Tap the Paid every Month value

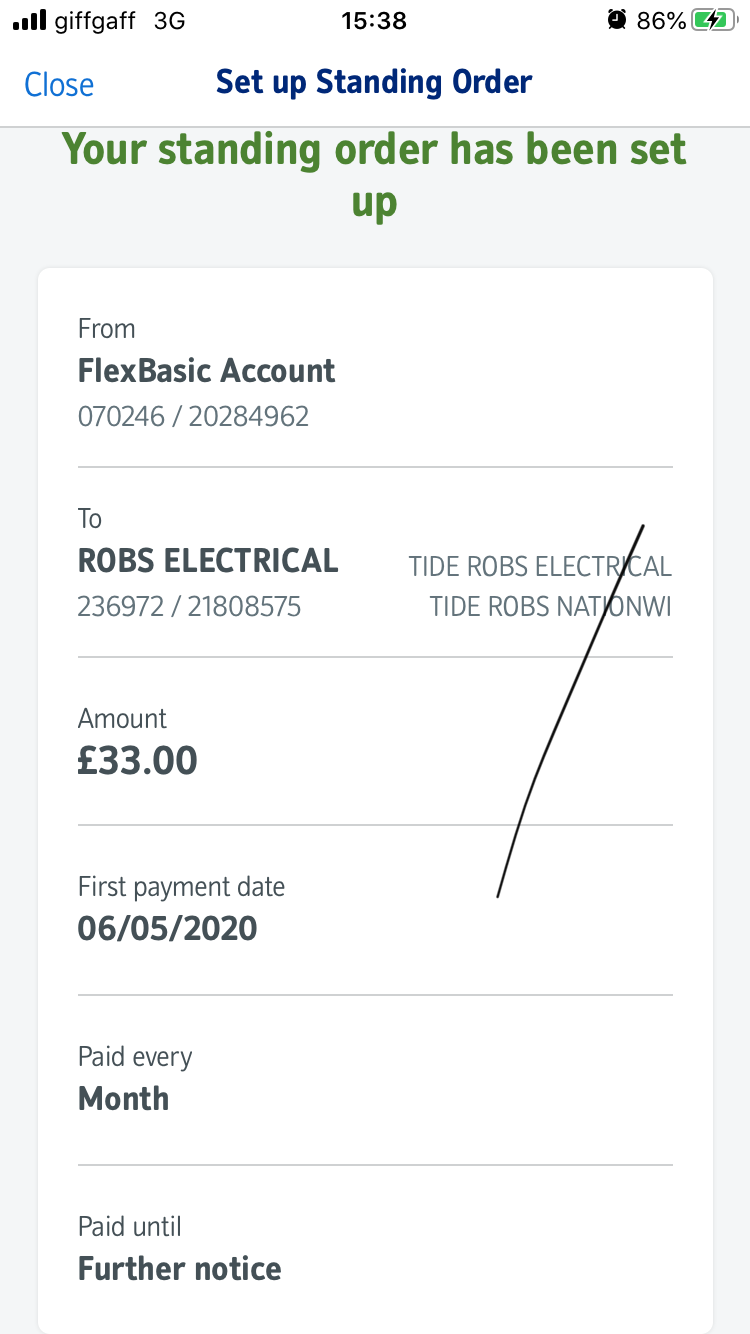pos(123,1099)
